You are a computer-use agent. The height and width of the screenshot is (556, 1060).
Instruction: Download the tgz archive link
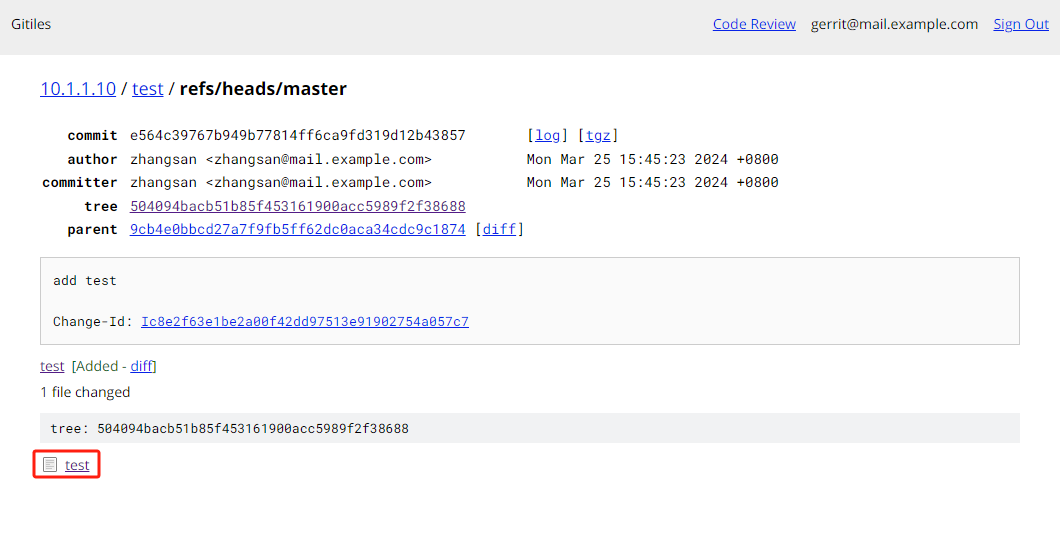coord(598,135)
